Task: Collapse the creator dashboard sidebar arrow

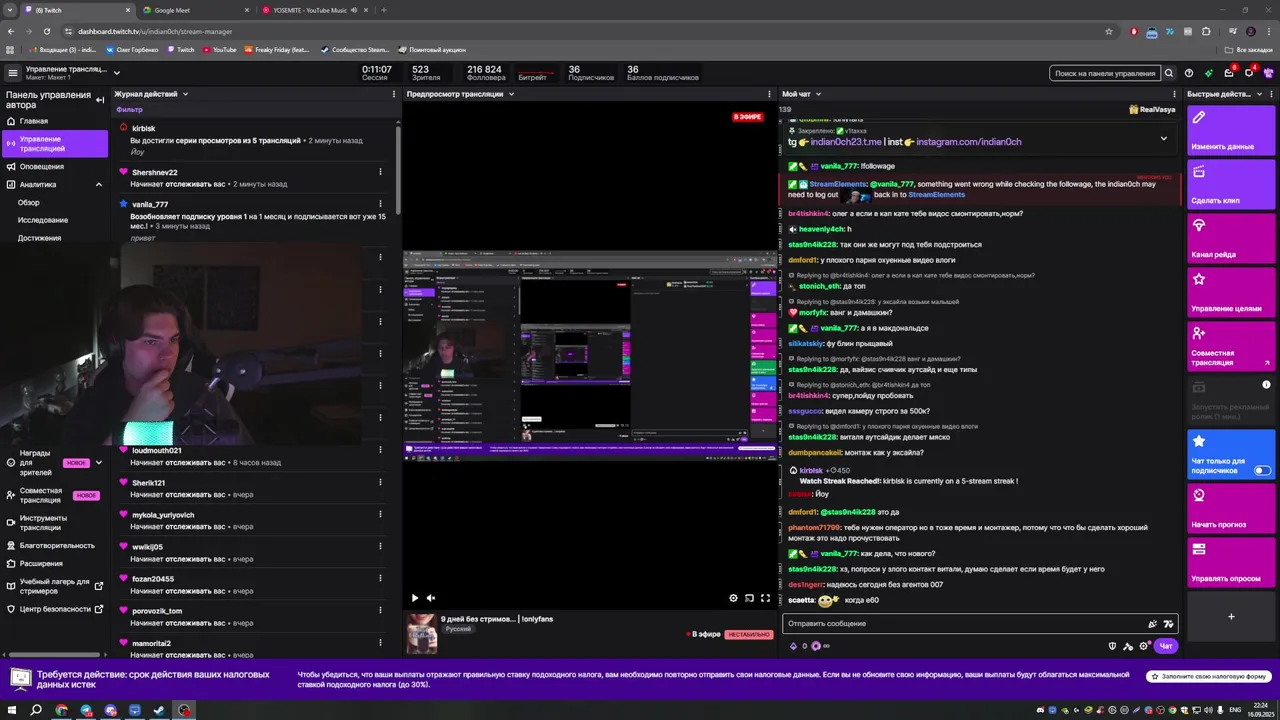Action: pyautogui.click(x=100, y=100)
